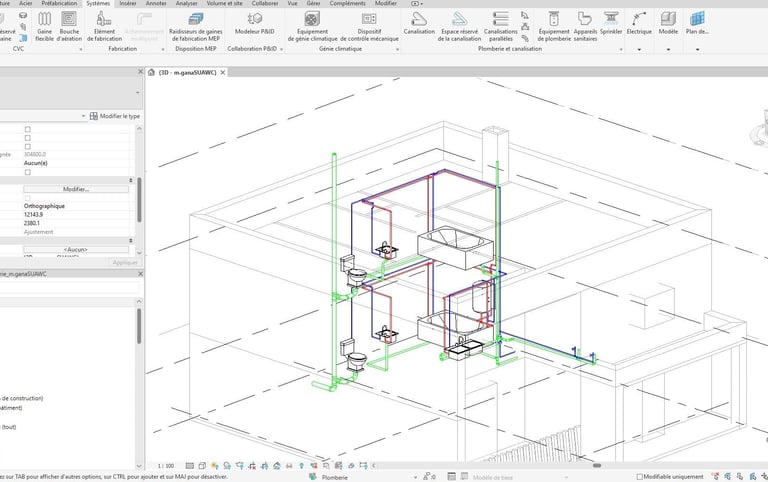This screenshot has width=768, height=482.
Task: Place Appareils sanitaires fixture
Action: pyautogui.click(x=585, y=26)
